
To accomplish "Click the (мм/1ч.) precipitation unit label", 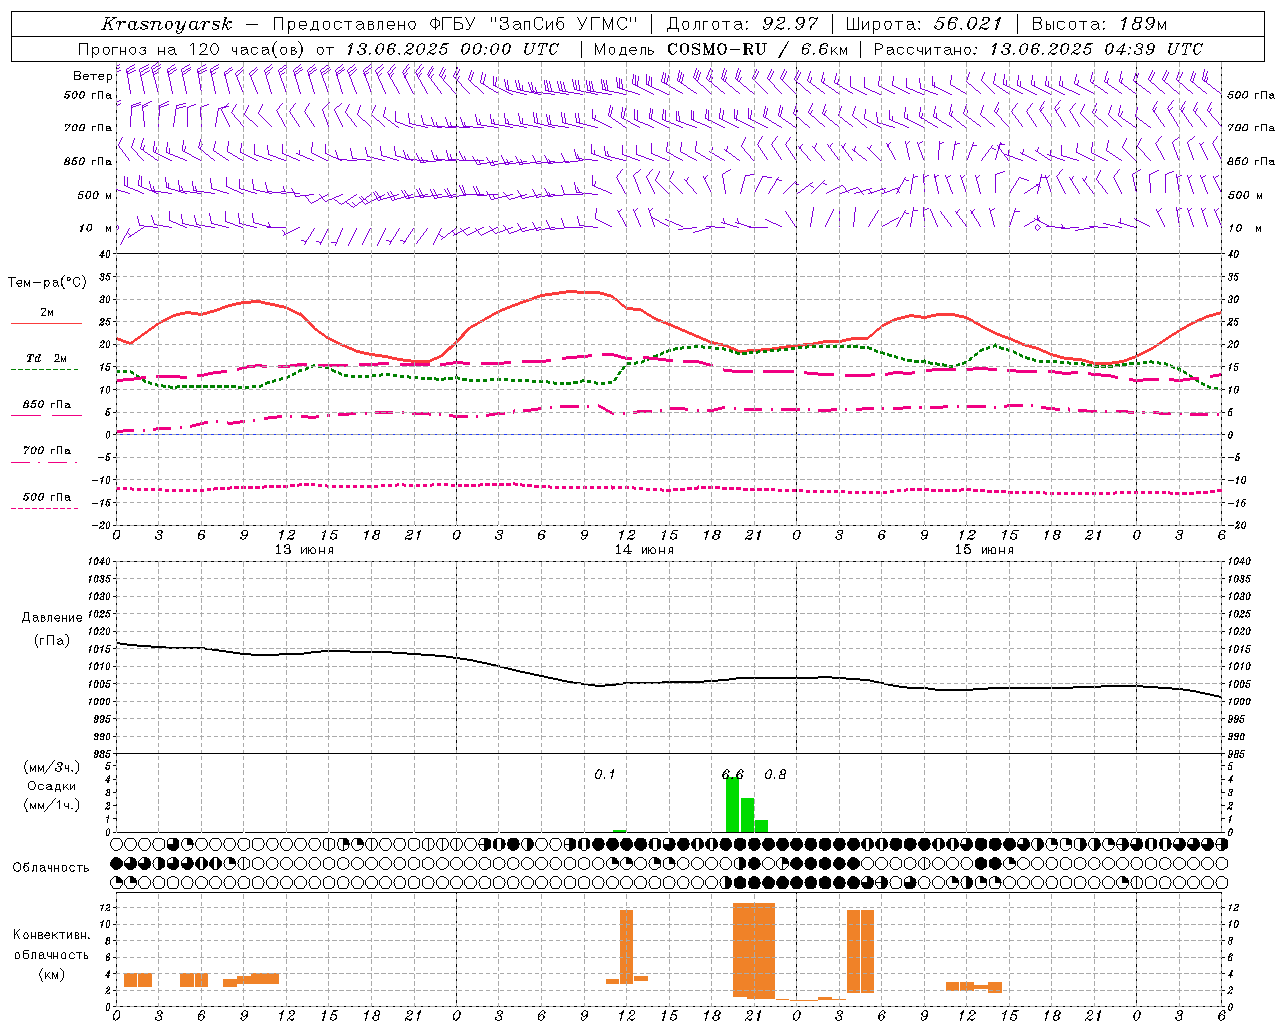I will 52,805.
